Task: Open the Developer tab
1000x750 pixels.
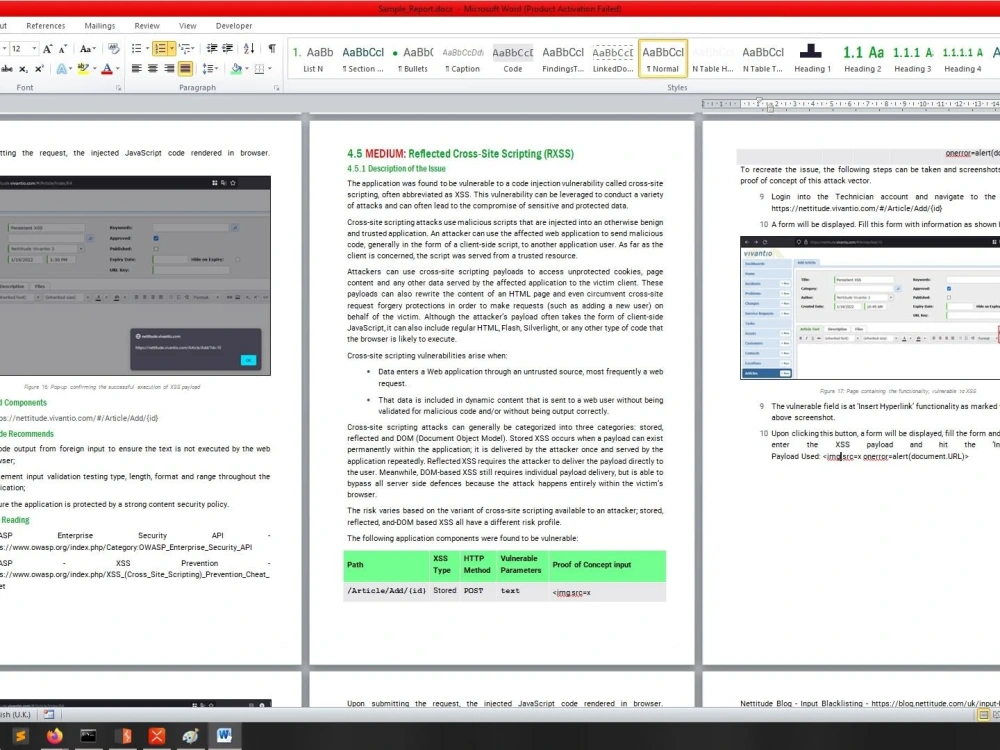Action: (233, 26)
